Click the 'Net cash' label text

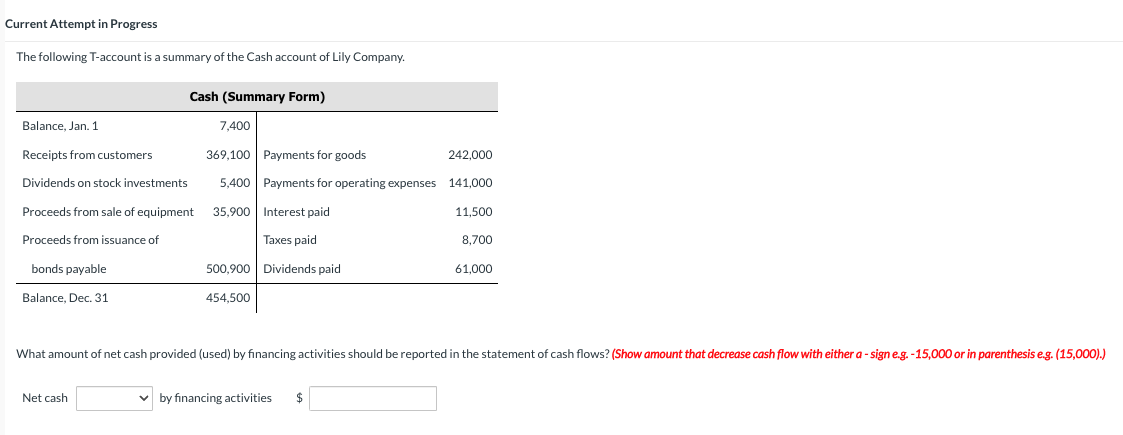coord(45,398)
